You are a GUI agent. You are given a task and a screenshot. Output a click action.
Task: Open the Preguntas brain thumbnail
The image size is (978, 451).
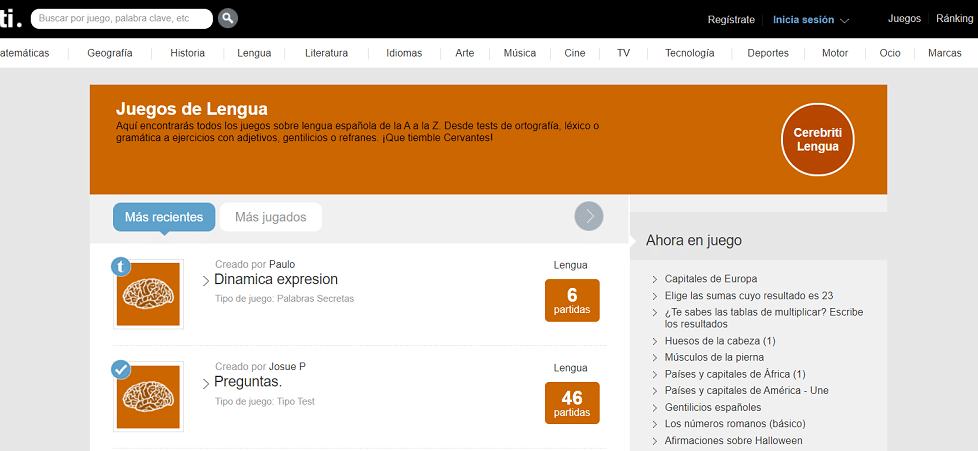tap(148, 397)
